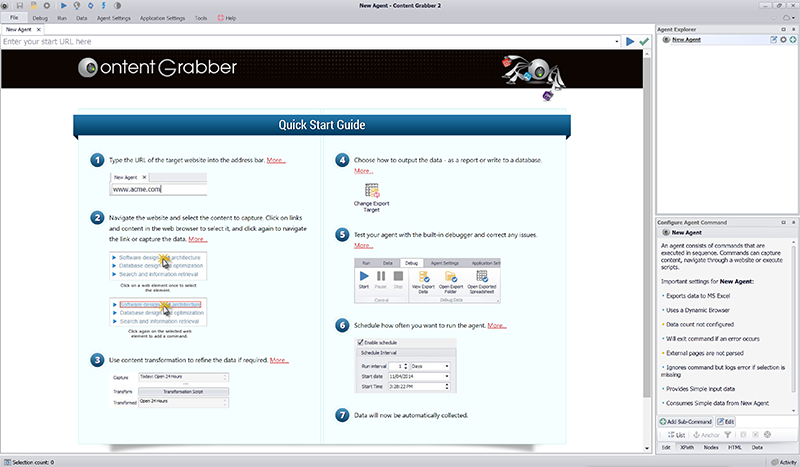Click the Selection count icon in status bar

(7, 462)
